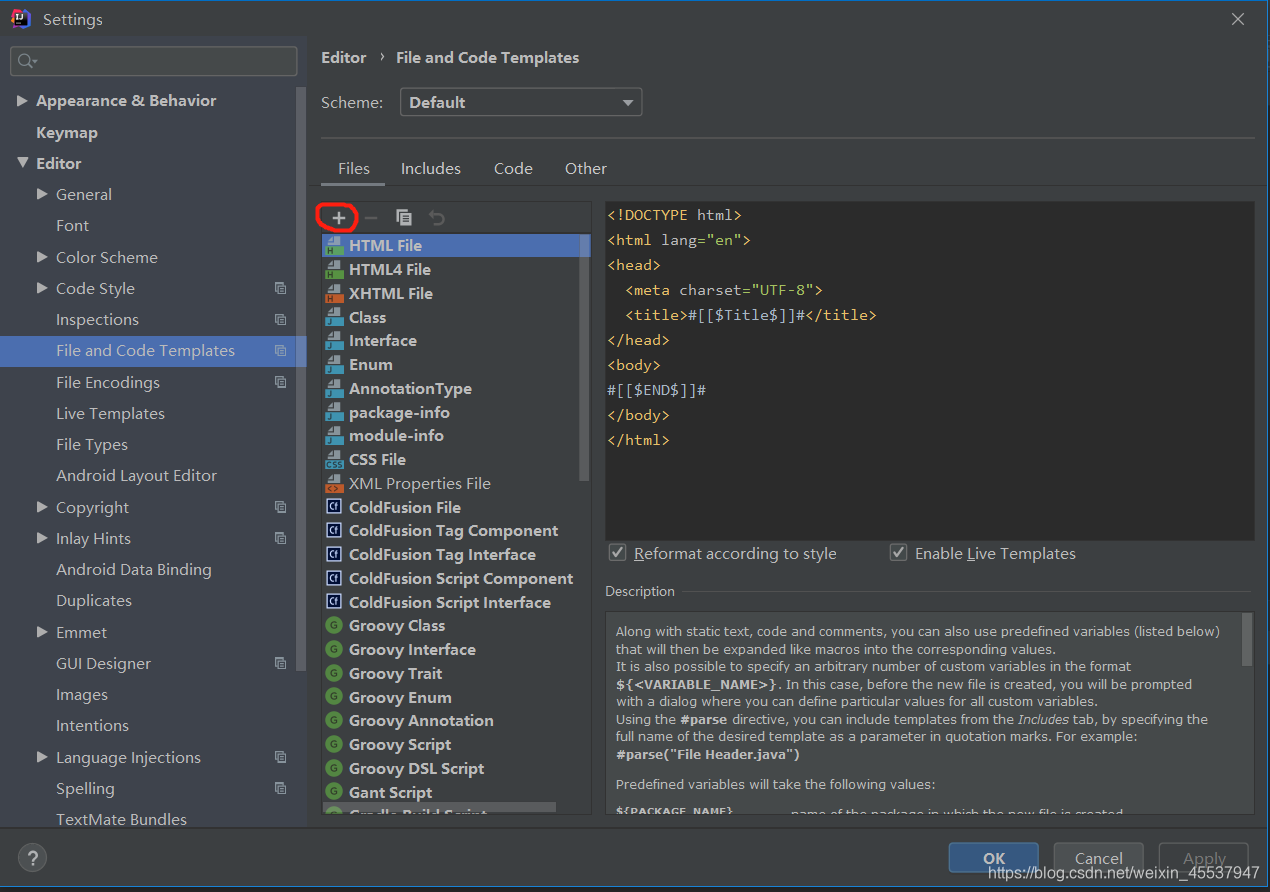This screenshot has height=892, width=1270.
Task: Expand the Code Style node
Action: coord(42,288)
